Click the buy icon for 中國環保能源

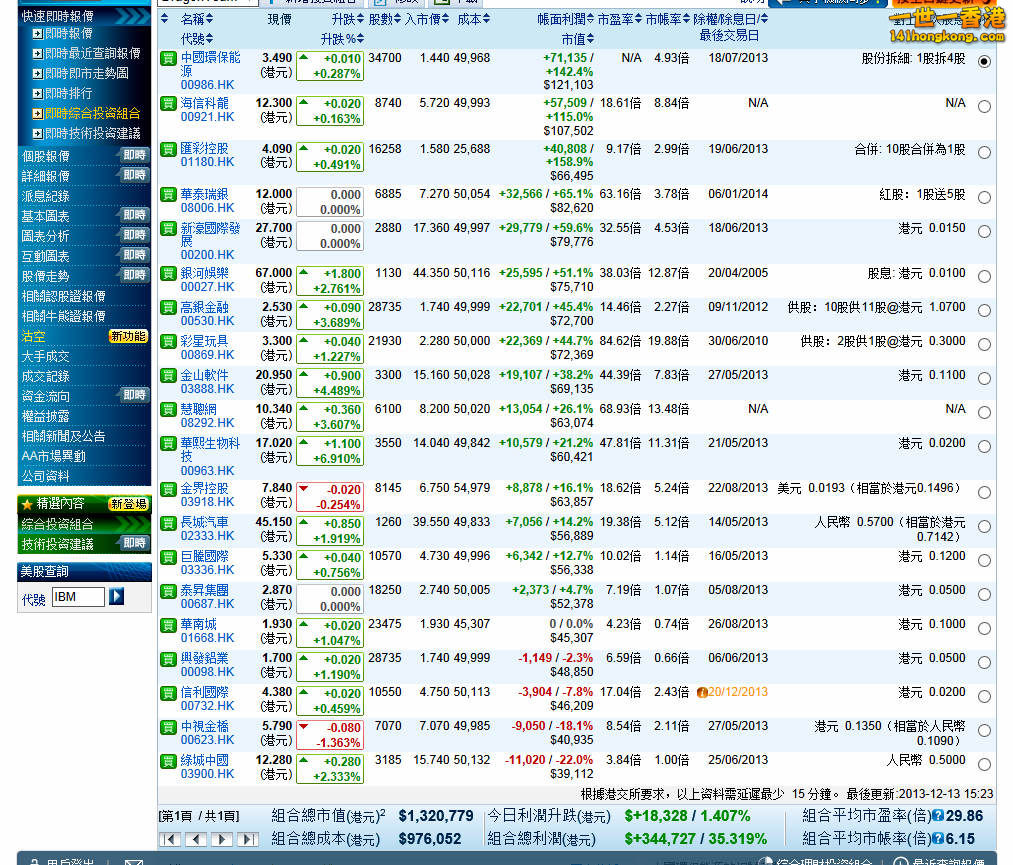[x=168, y=59]
